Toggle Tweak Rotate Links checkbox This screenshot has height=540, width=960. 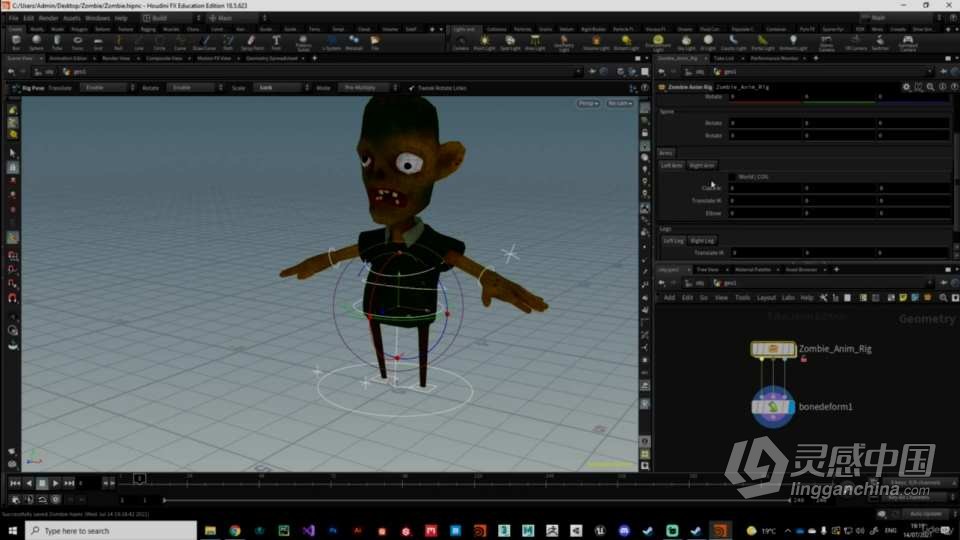pos(411,88)
